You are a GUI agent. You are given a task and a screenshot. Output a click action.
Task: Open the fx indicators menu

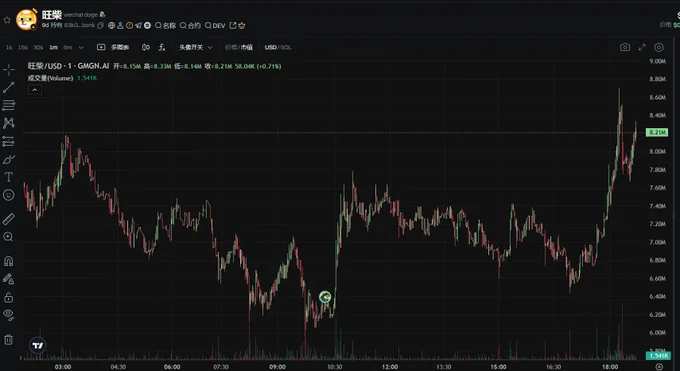(x=162, y=47)
